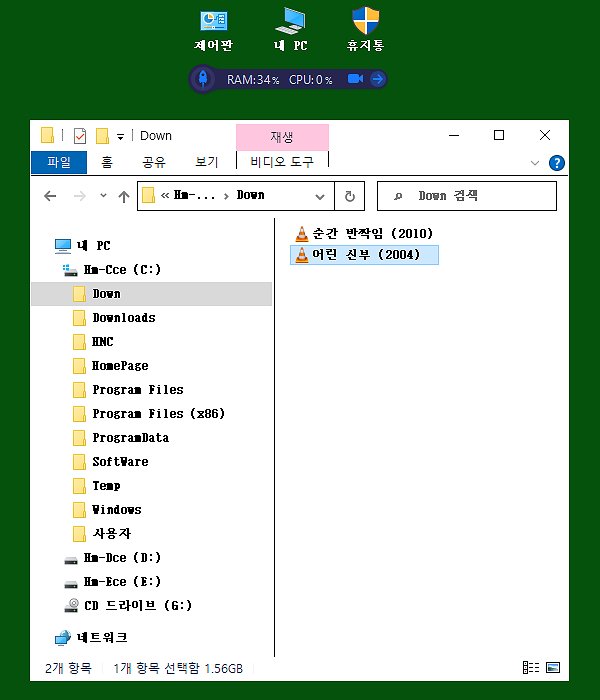Screen dimensions: 600x700
Task: Click the 2개 항목 status text
Action: (x=68, y=669)
